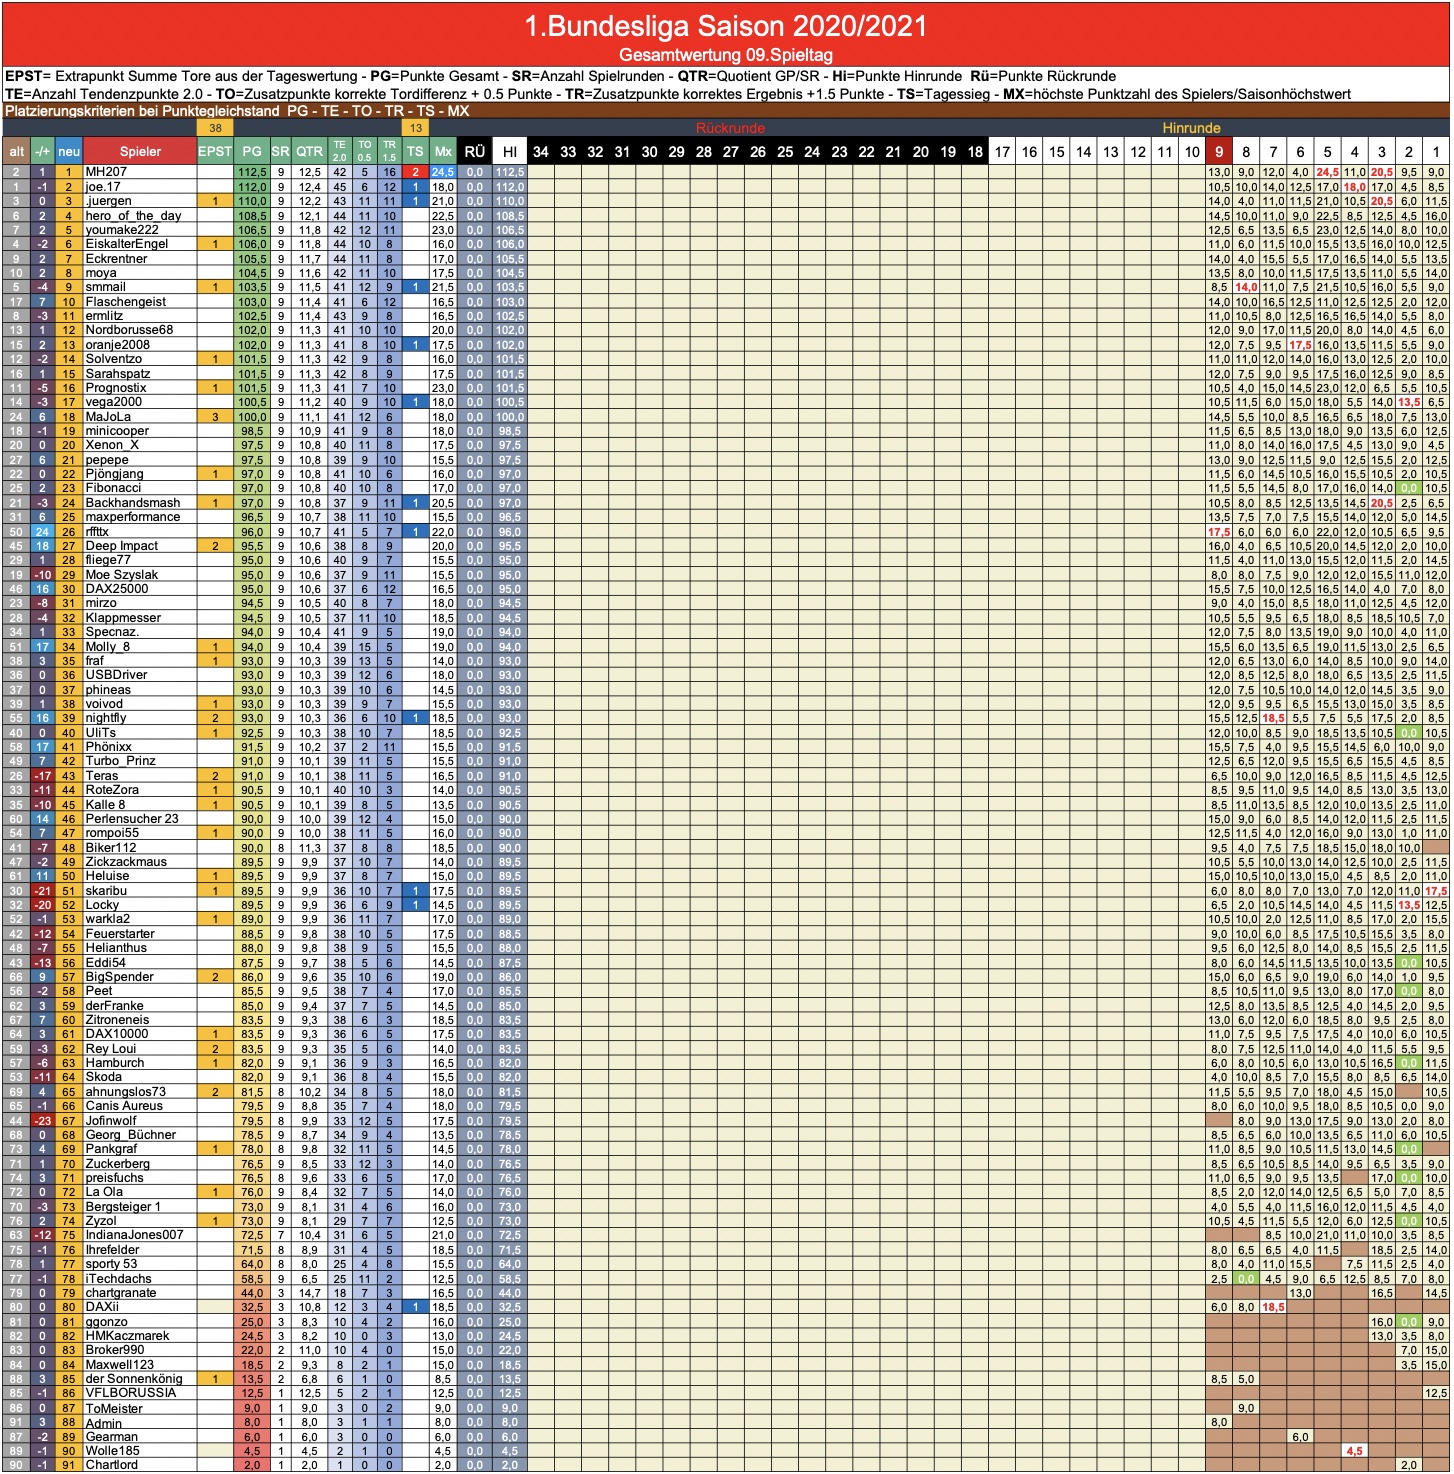The width and height of the screenshot is (1454, 1474).
Task: Select the 'PG' column header
Action: [252, 151]
